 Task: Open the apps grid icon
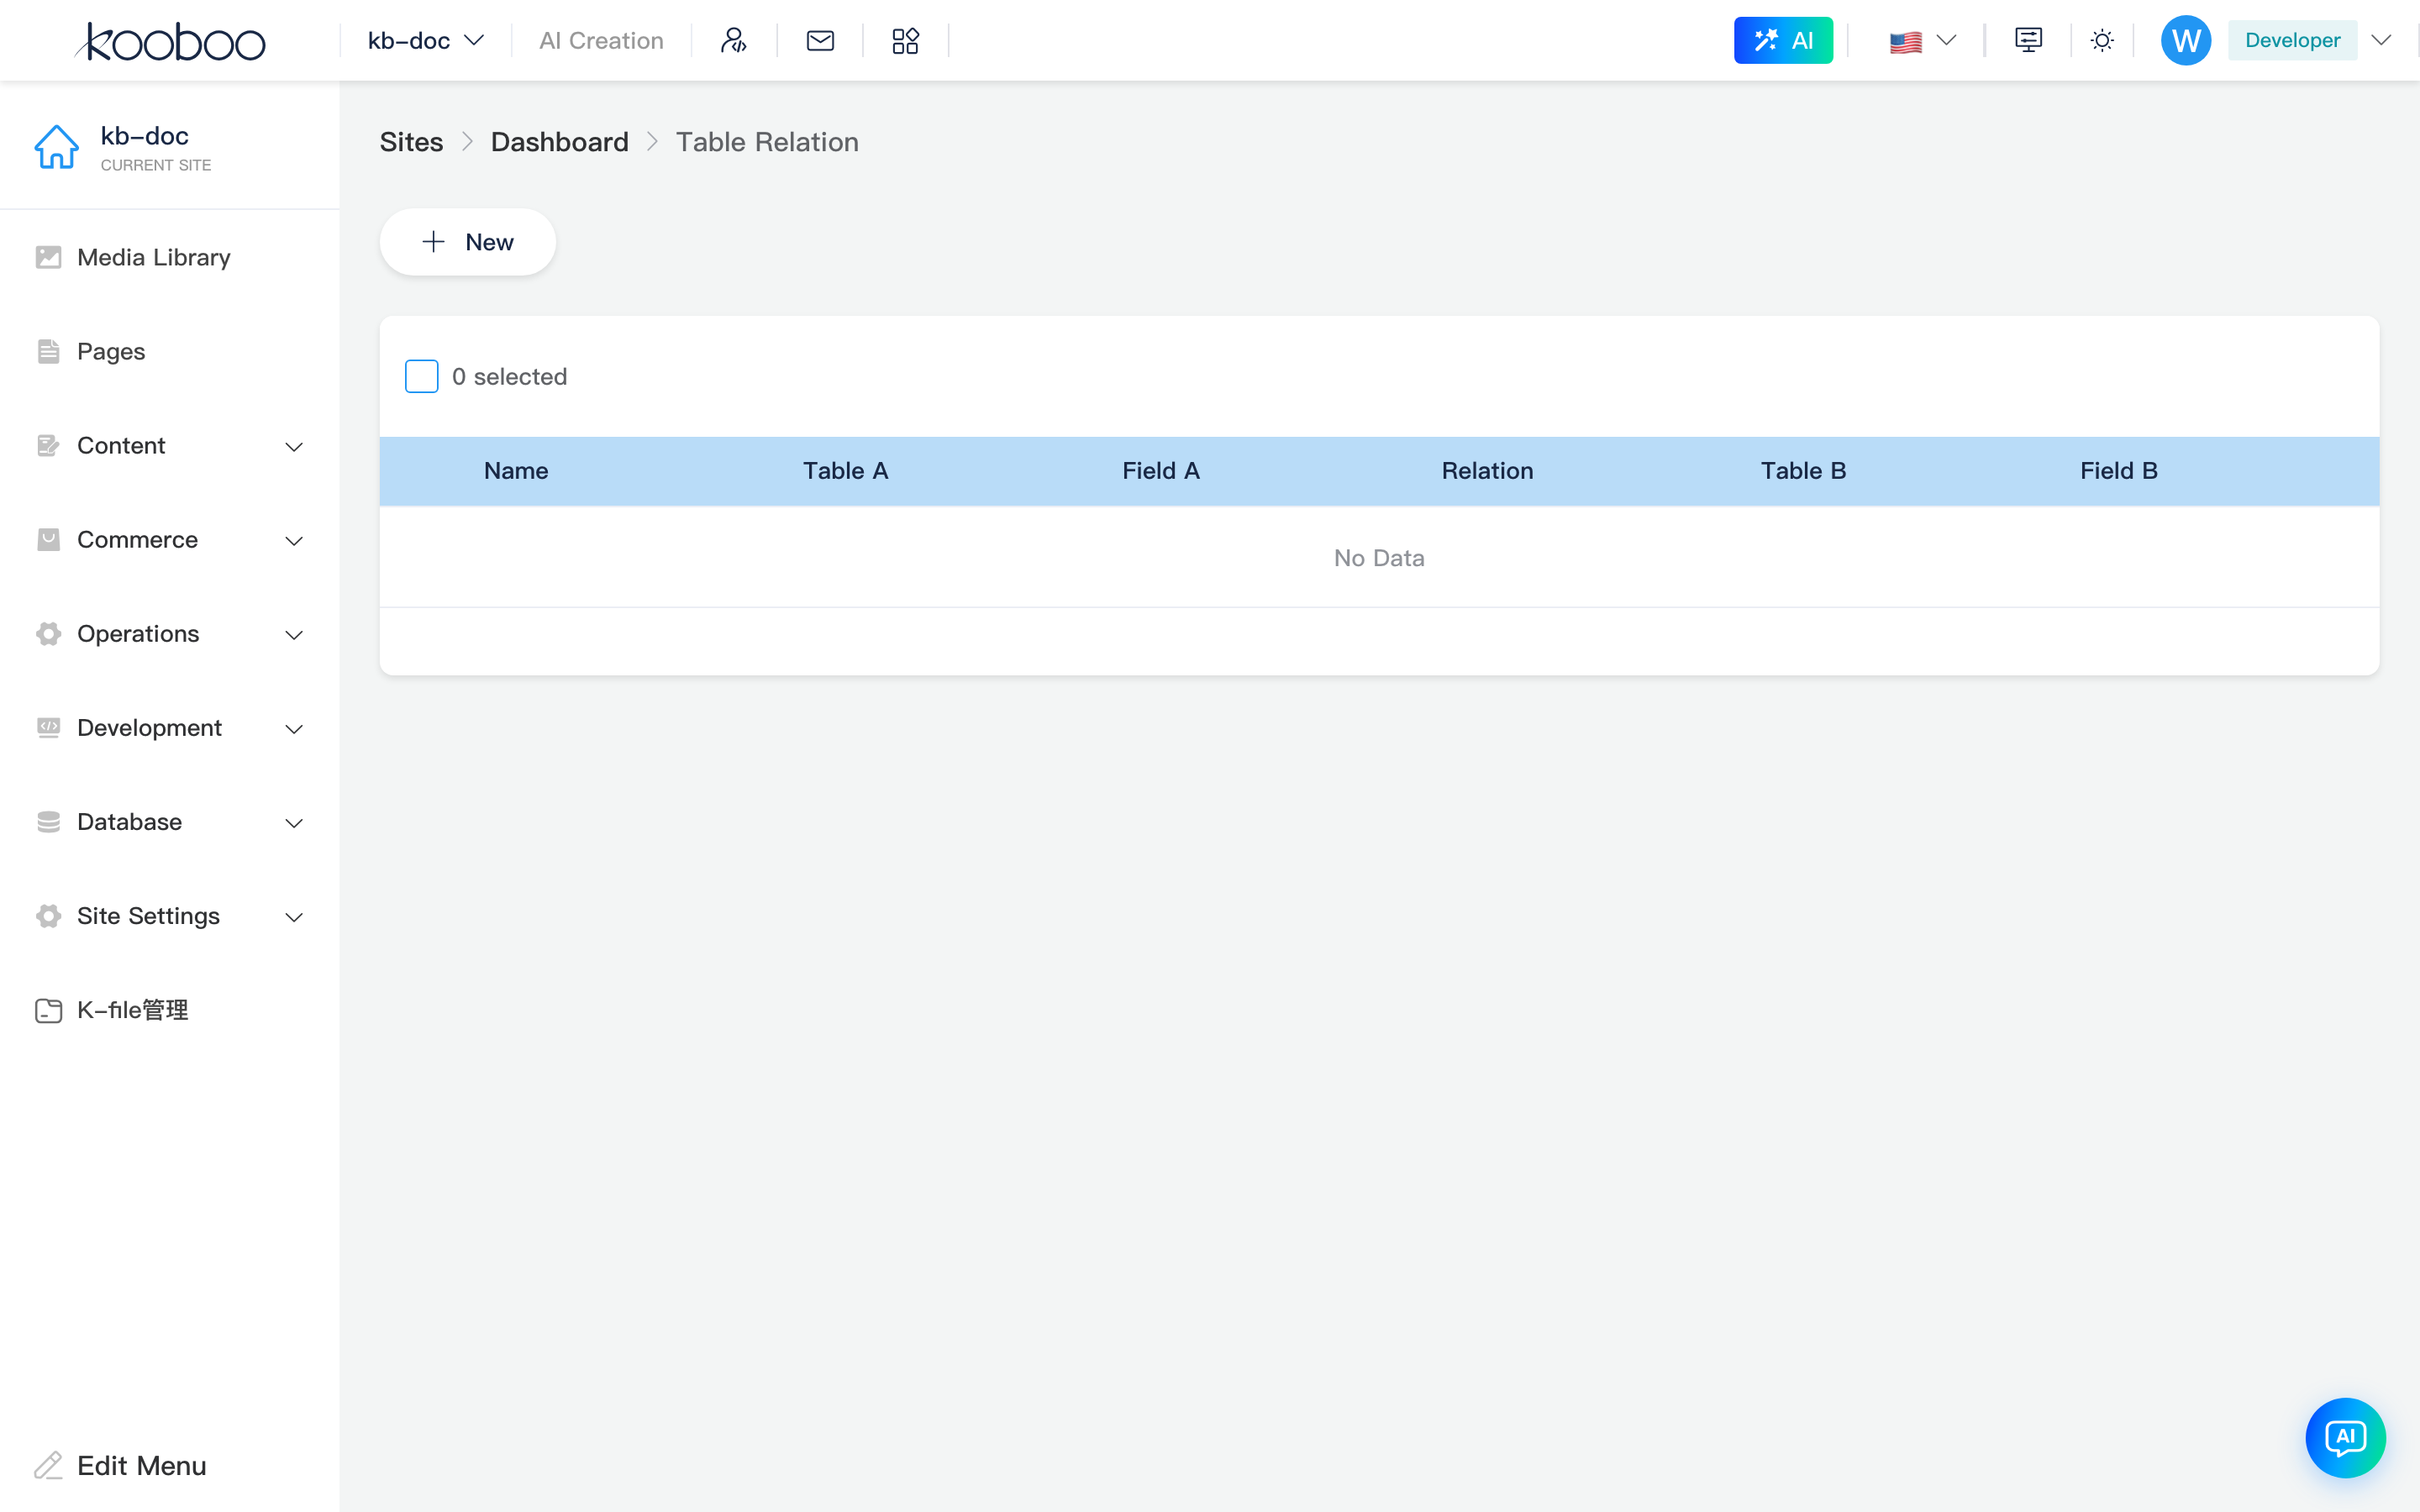[x=905, y=41]
